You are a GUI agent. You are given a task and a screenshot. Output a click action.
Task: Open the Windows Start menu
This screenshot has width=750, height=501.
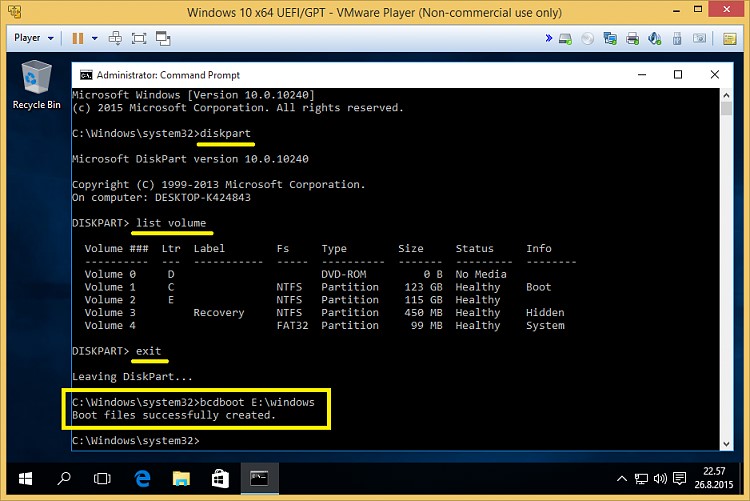tap(23, 478)
